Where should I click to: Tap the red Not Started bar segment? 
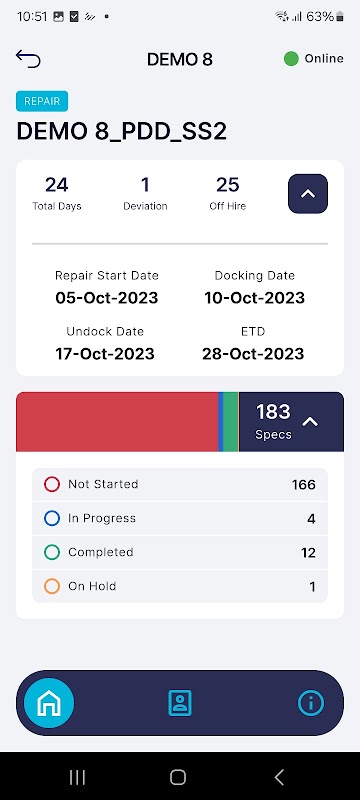click(x=117, y=422)
